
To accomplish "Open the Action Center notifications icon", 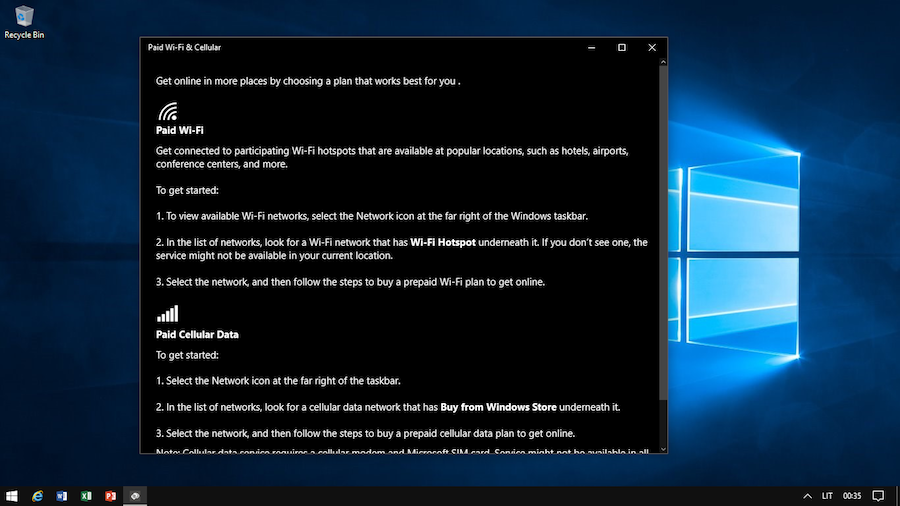I will tap(878, 495).
